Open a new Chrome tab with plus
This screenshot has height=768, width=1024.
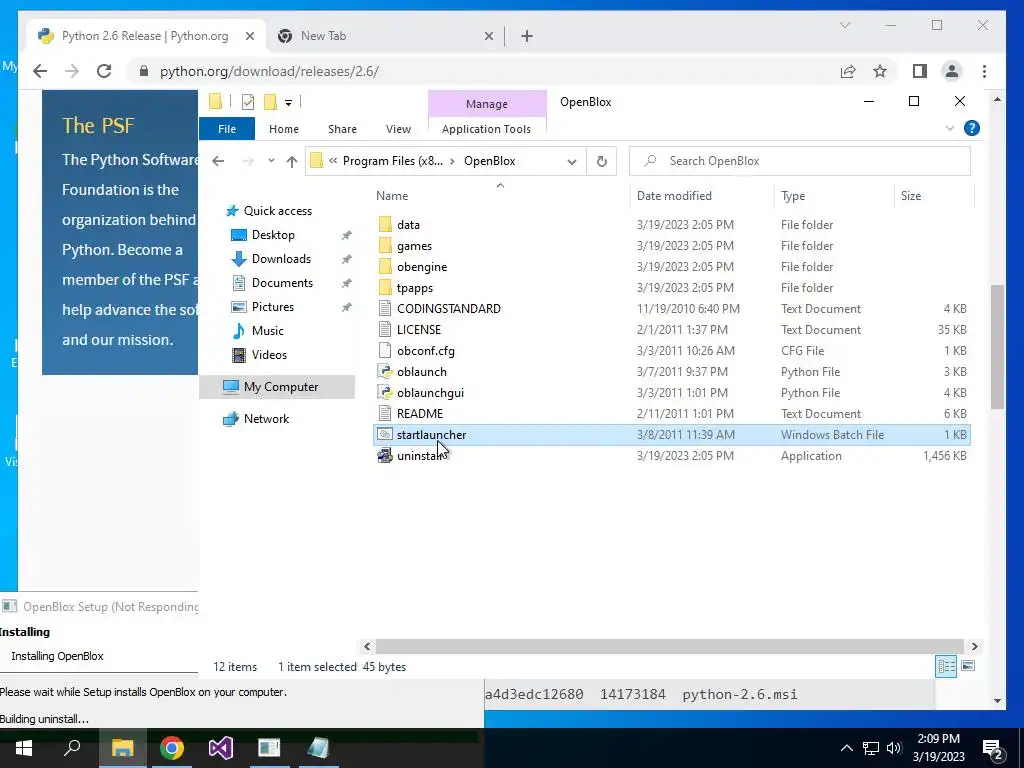tap(526, 36)
